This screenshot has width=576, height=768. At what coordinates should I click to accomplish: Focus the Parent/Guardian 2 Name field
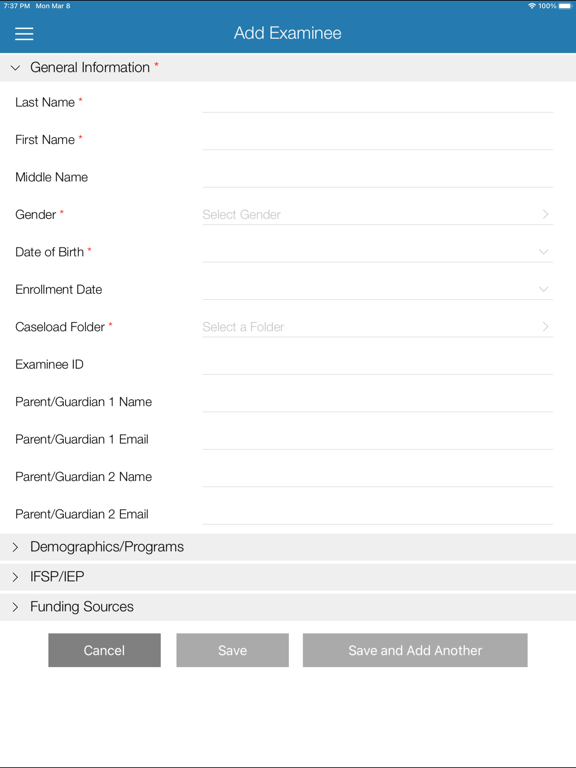[378, 477]
